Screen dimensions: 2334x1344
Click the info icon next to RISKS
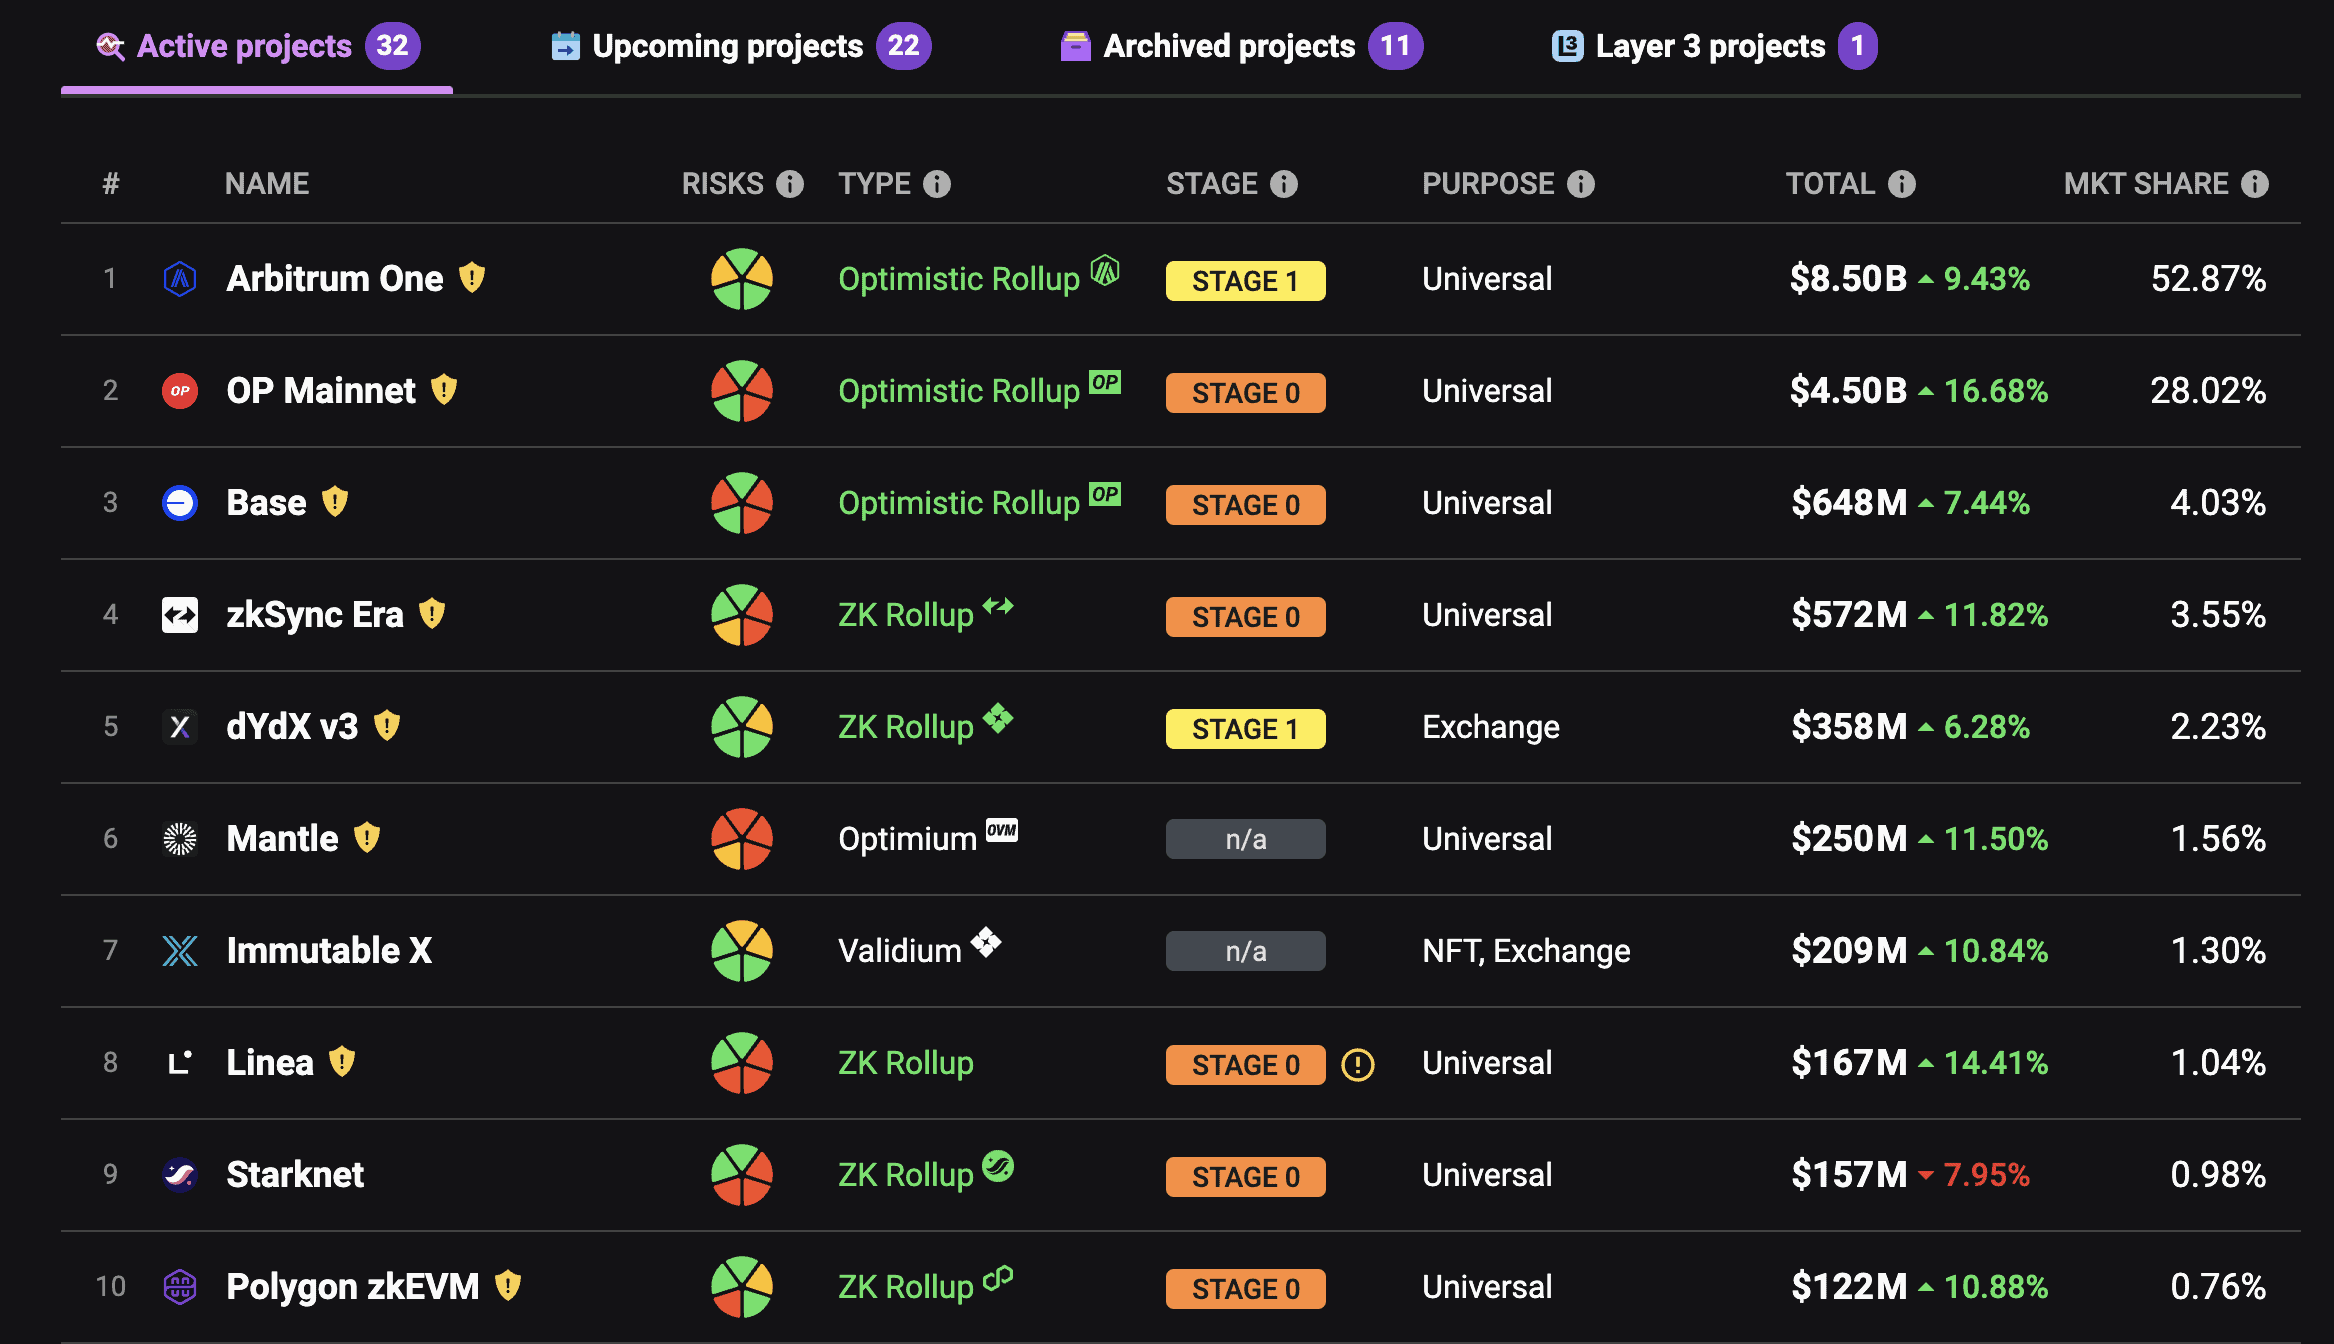(x=790, y=184)
